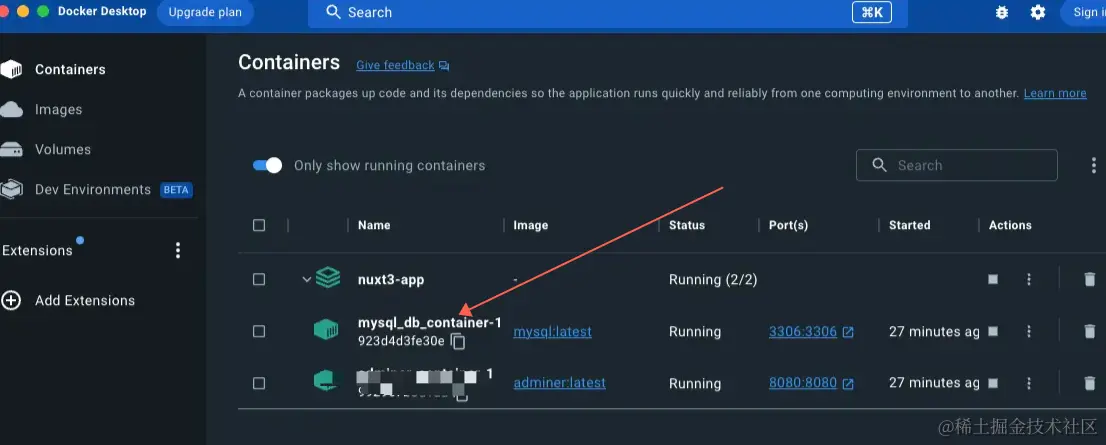
Task: Click the nuxt3-app stack icon
Action: pyautogui.click(x=328, y=278)
